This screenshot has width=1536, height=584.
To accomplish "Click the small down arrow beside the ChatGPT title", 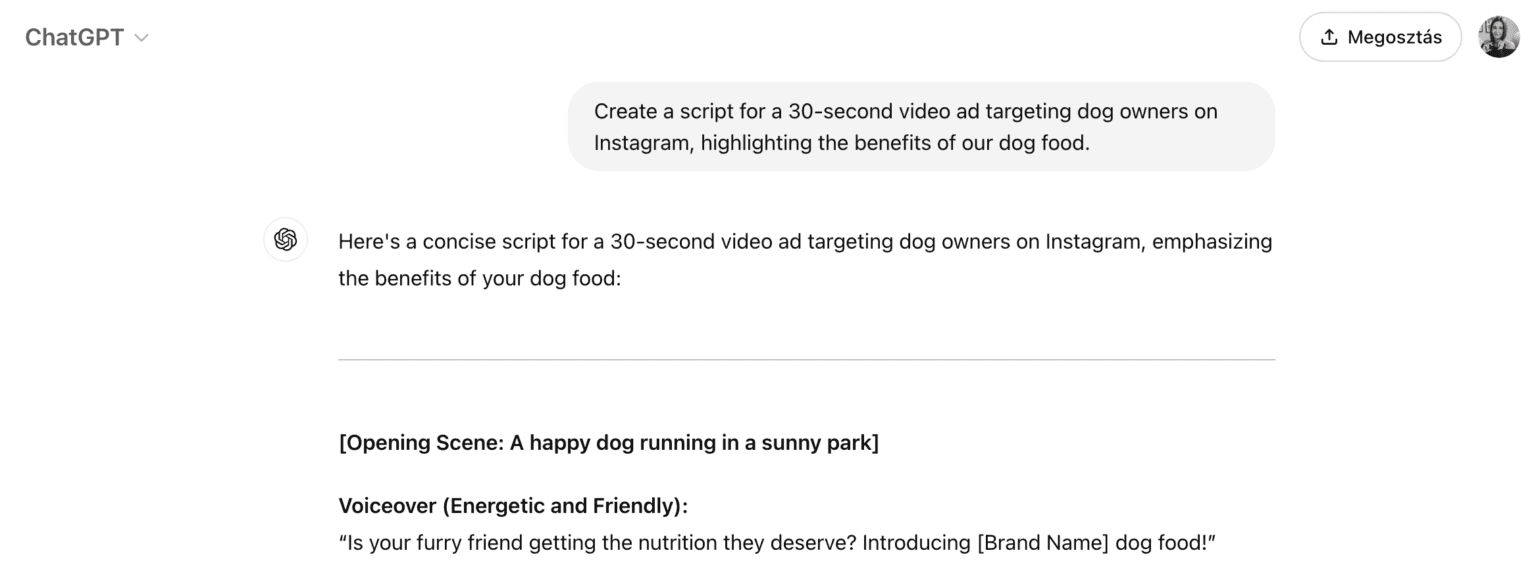I will point(141,38).
